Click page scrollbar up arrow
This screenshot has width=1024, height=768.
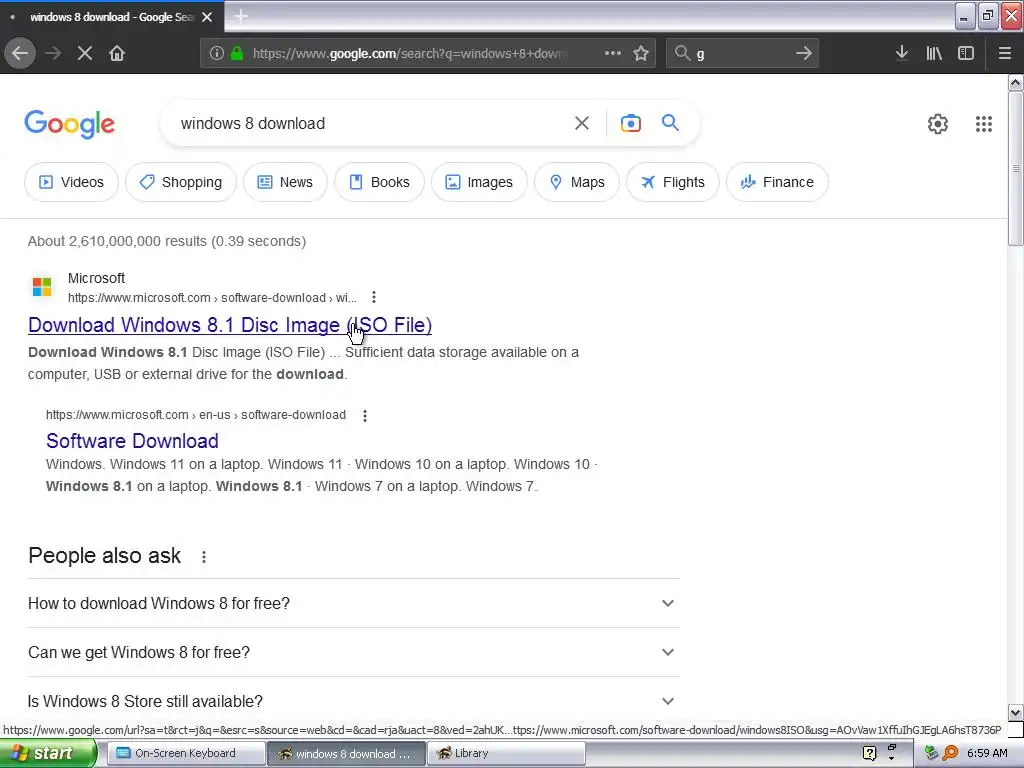(1015, 82)
